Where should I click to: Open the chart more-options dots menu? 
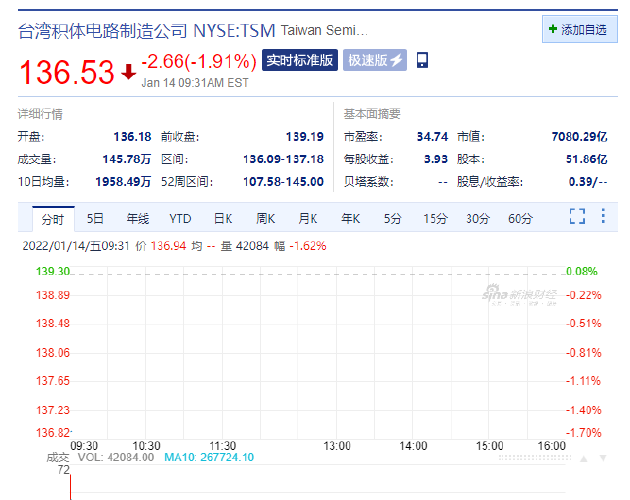(x=603, y=216)
